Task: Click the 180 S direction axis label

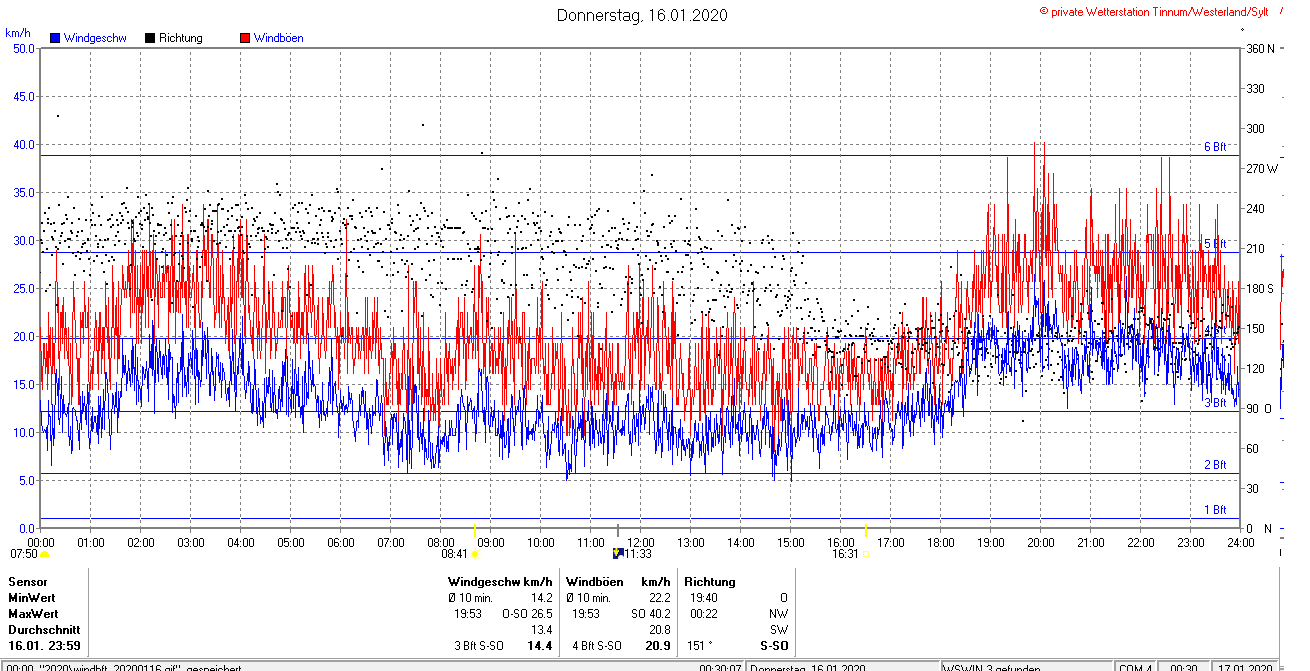Action: tap(1260, 288)
